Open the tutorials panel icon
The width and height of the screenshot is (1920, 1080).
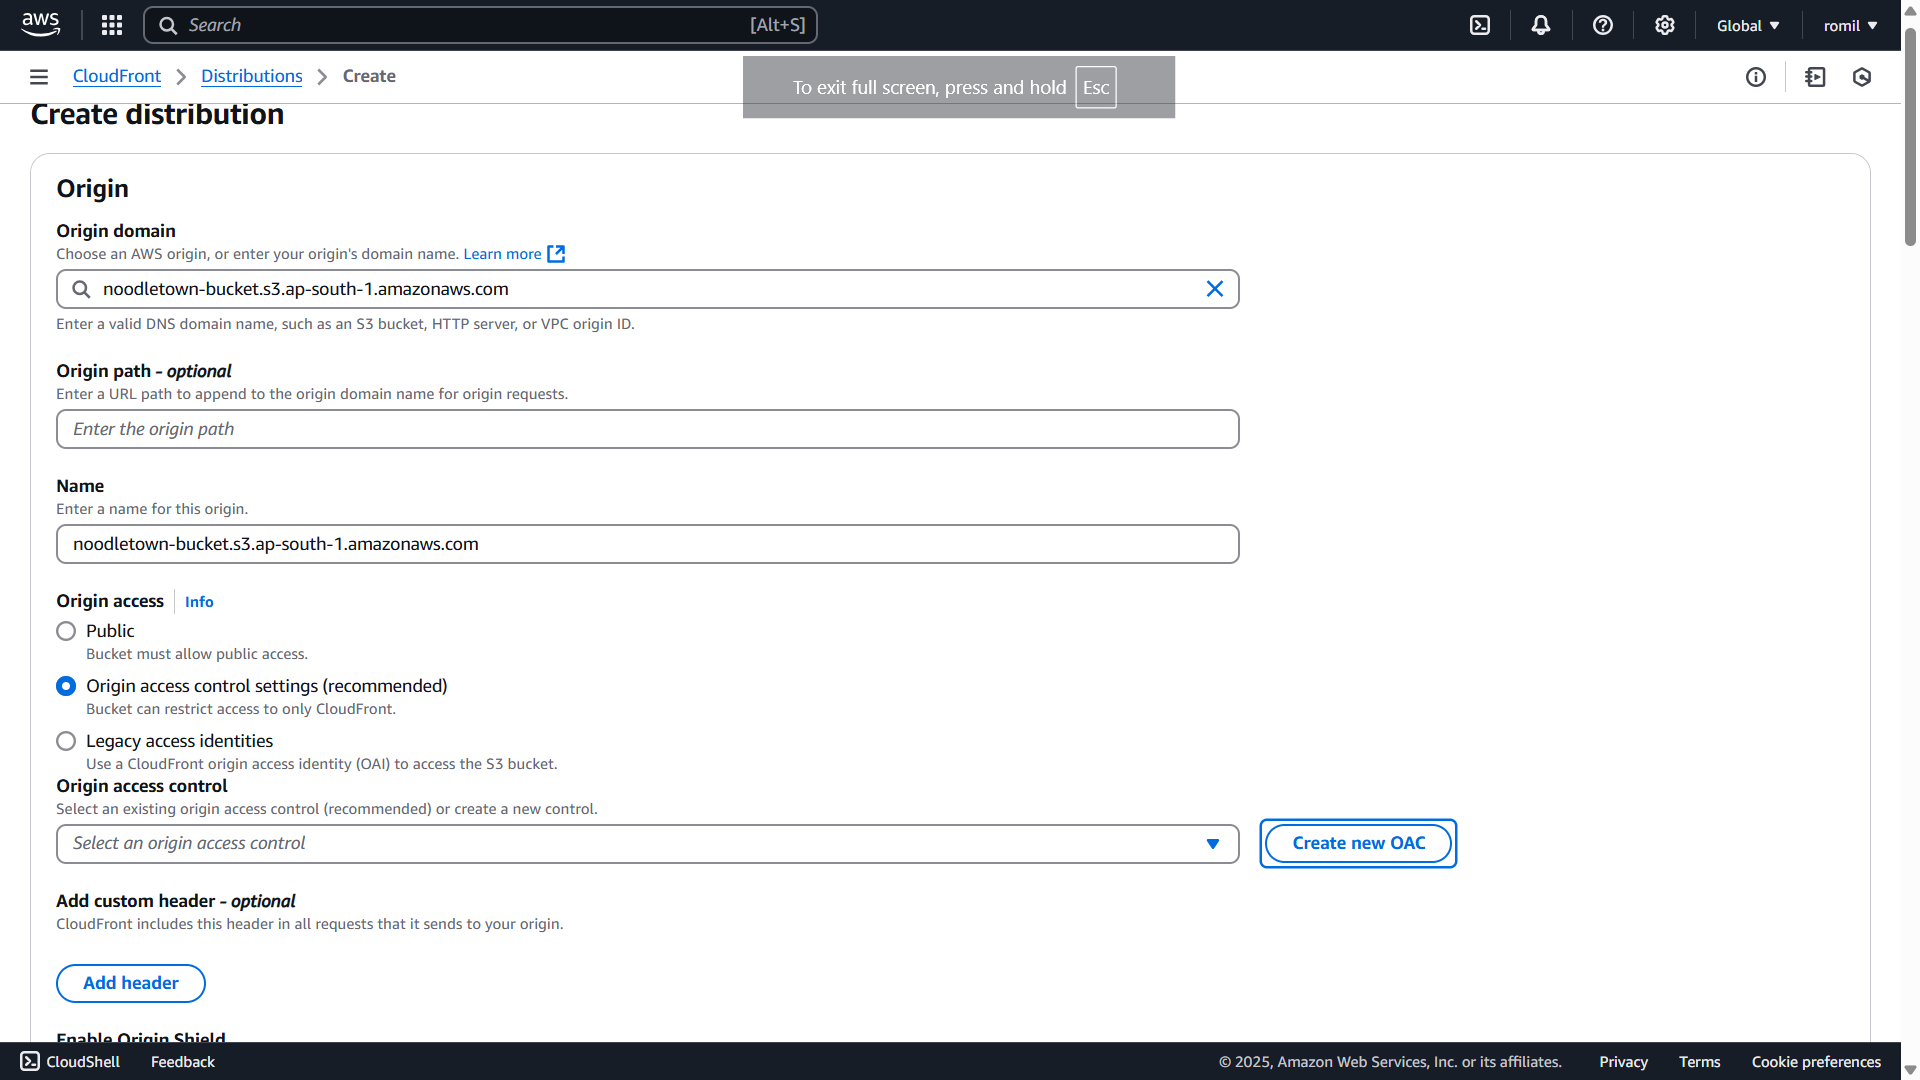(x=1816, y=77)
